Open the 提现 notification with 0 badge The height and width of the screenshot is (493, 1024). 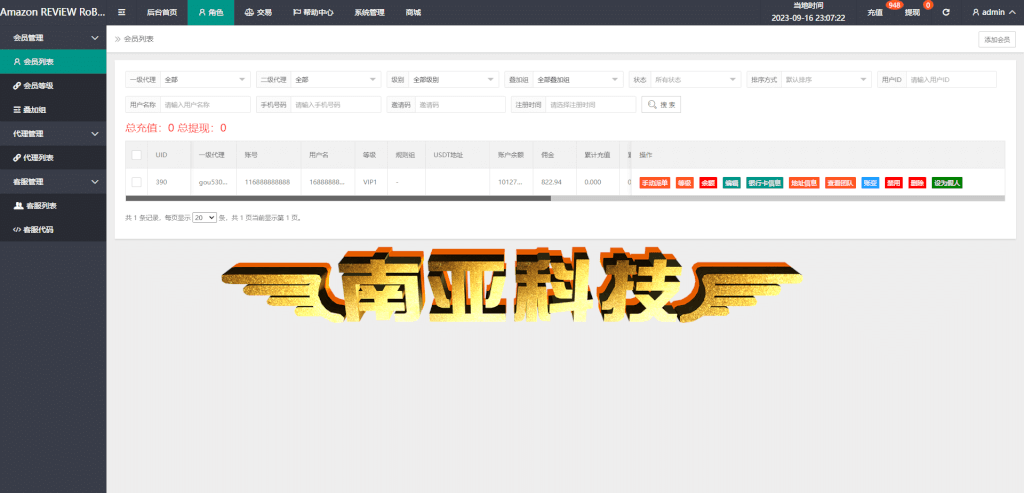click(912, 12)
